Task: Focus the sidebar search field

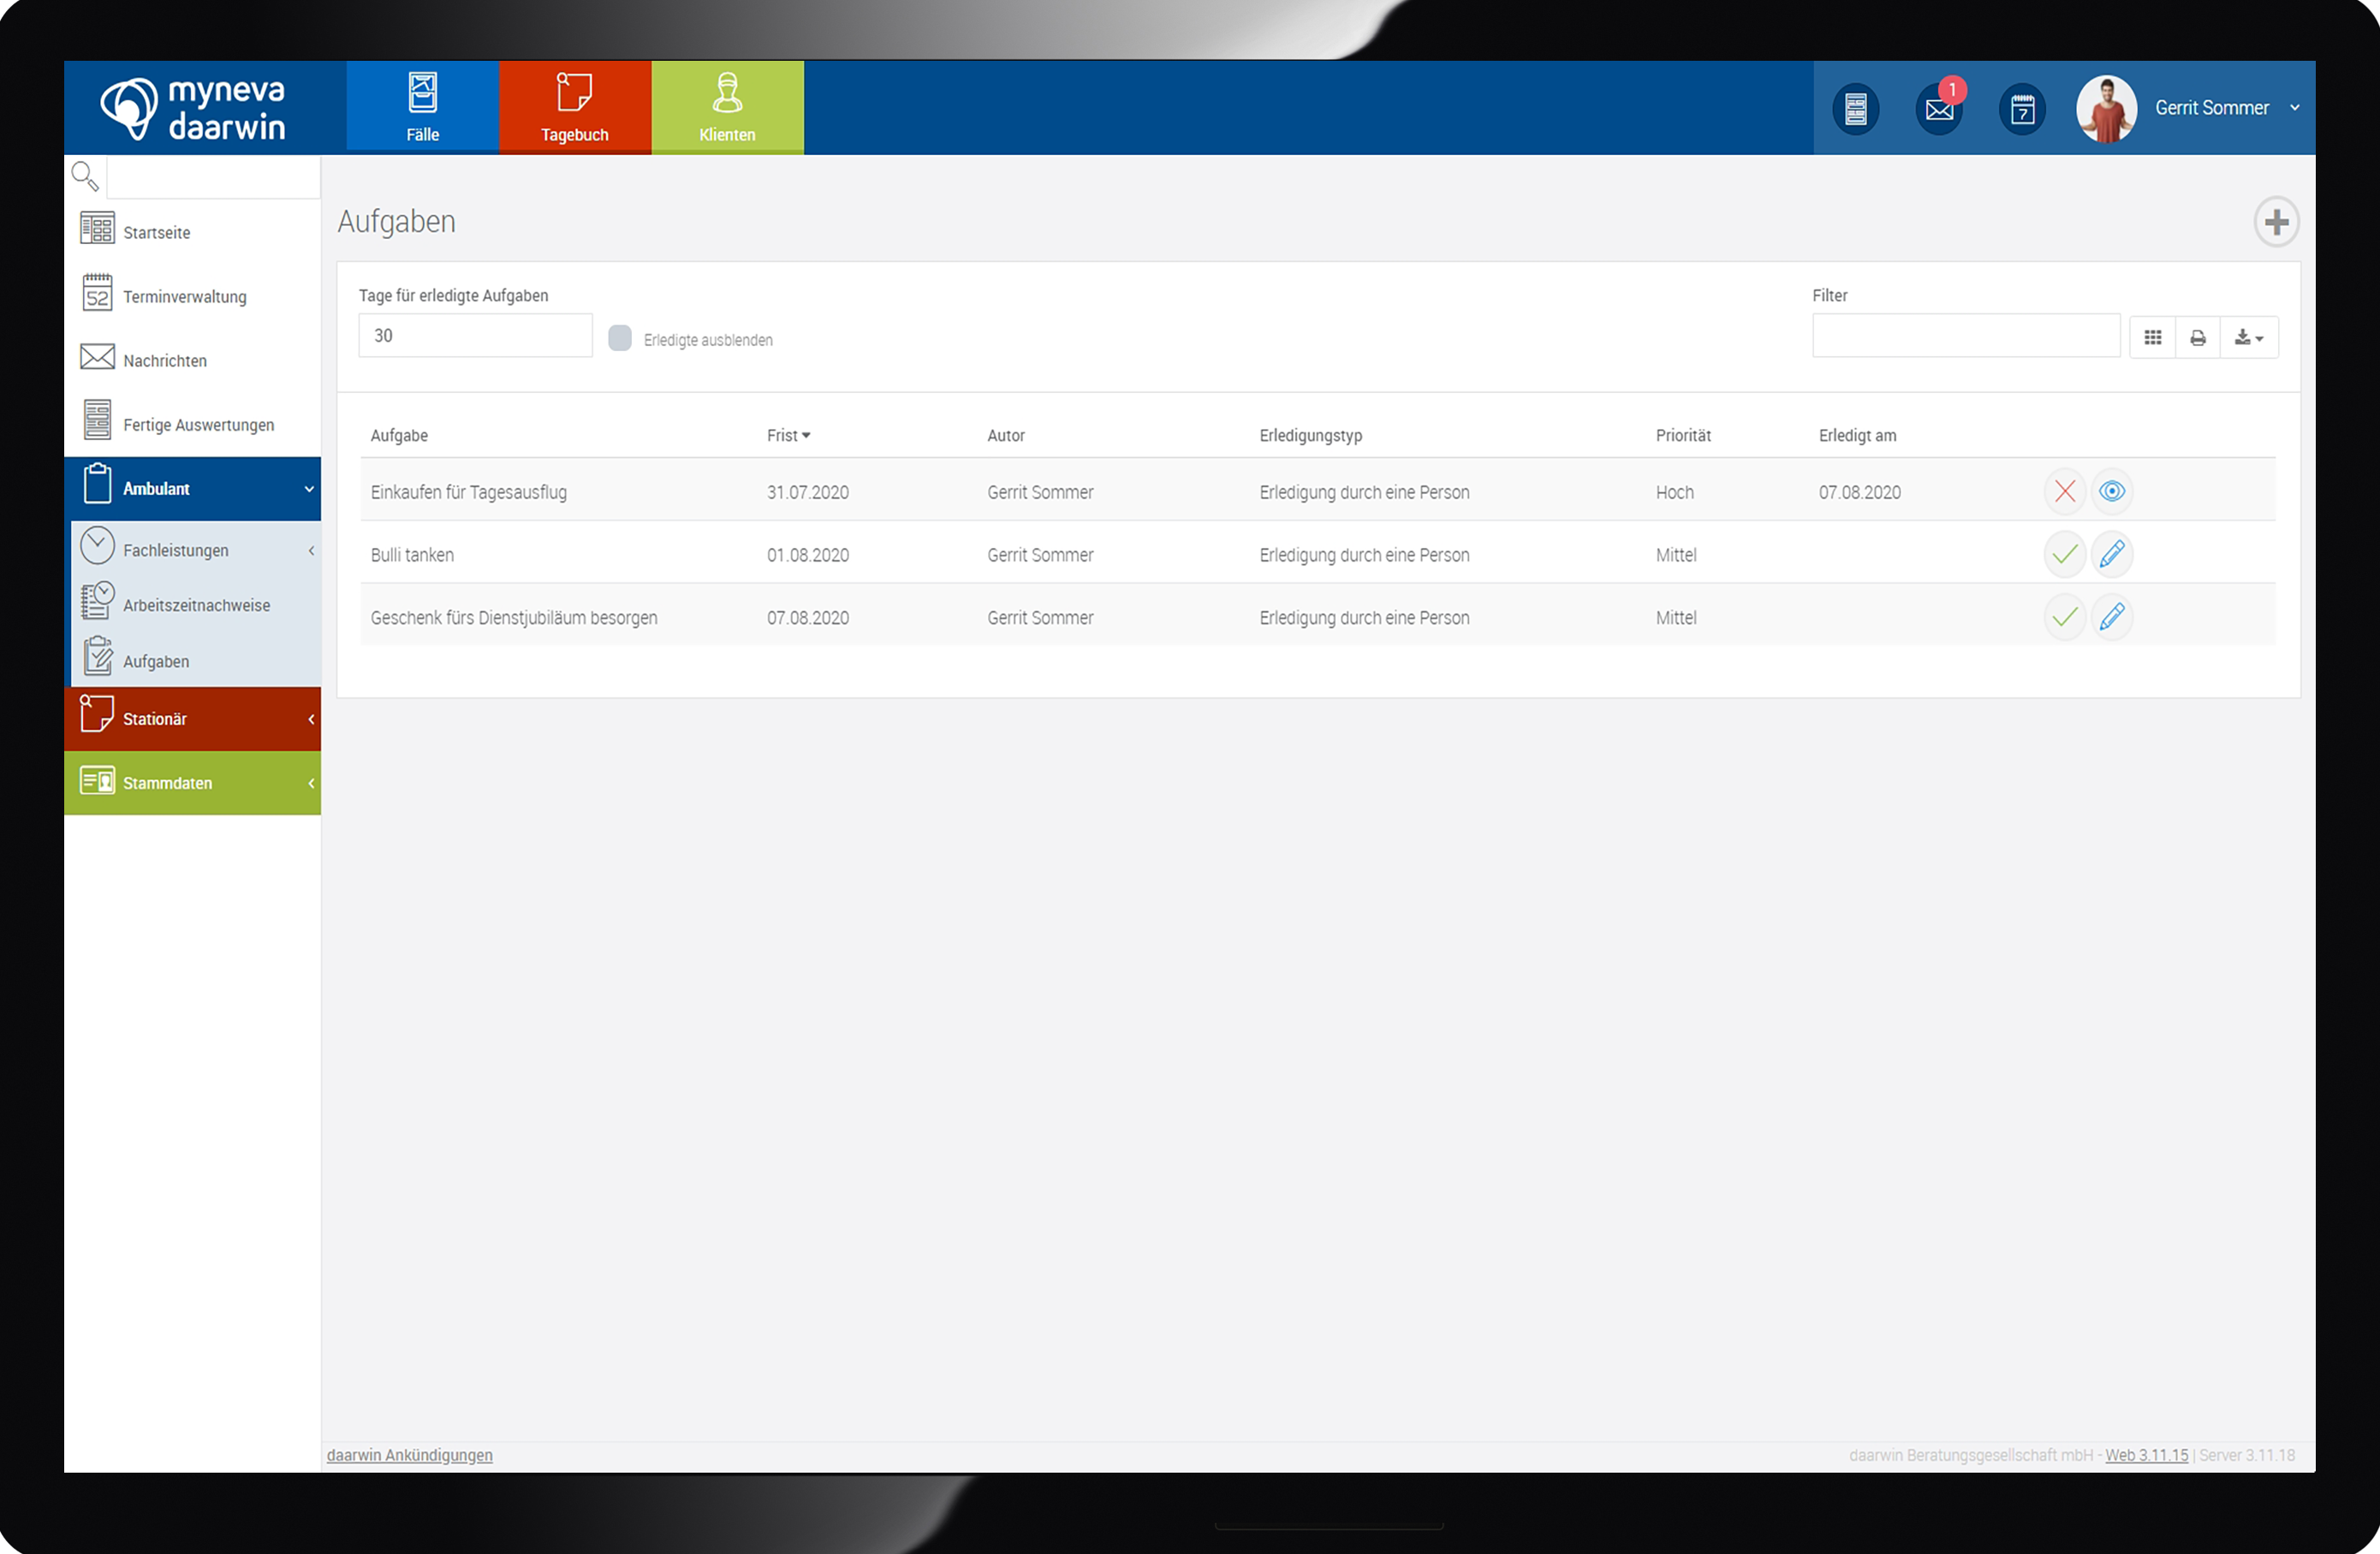Action: pos(213,178)
